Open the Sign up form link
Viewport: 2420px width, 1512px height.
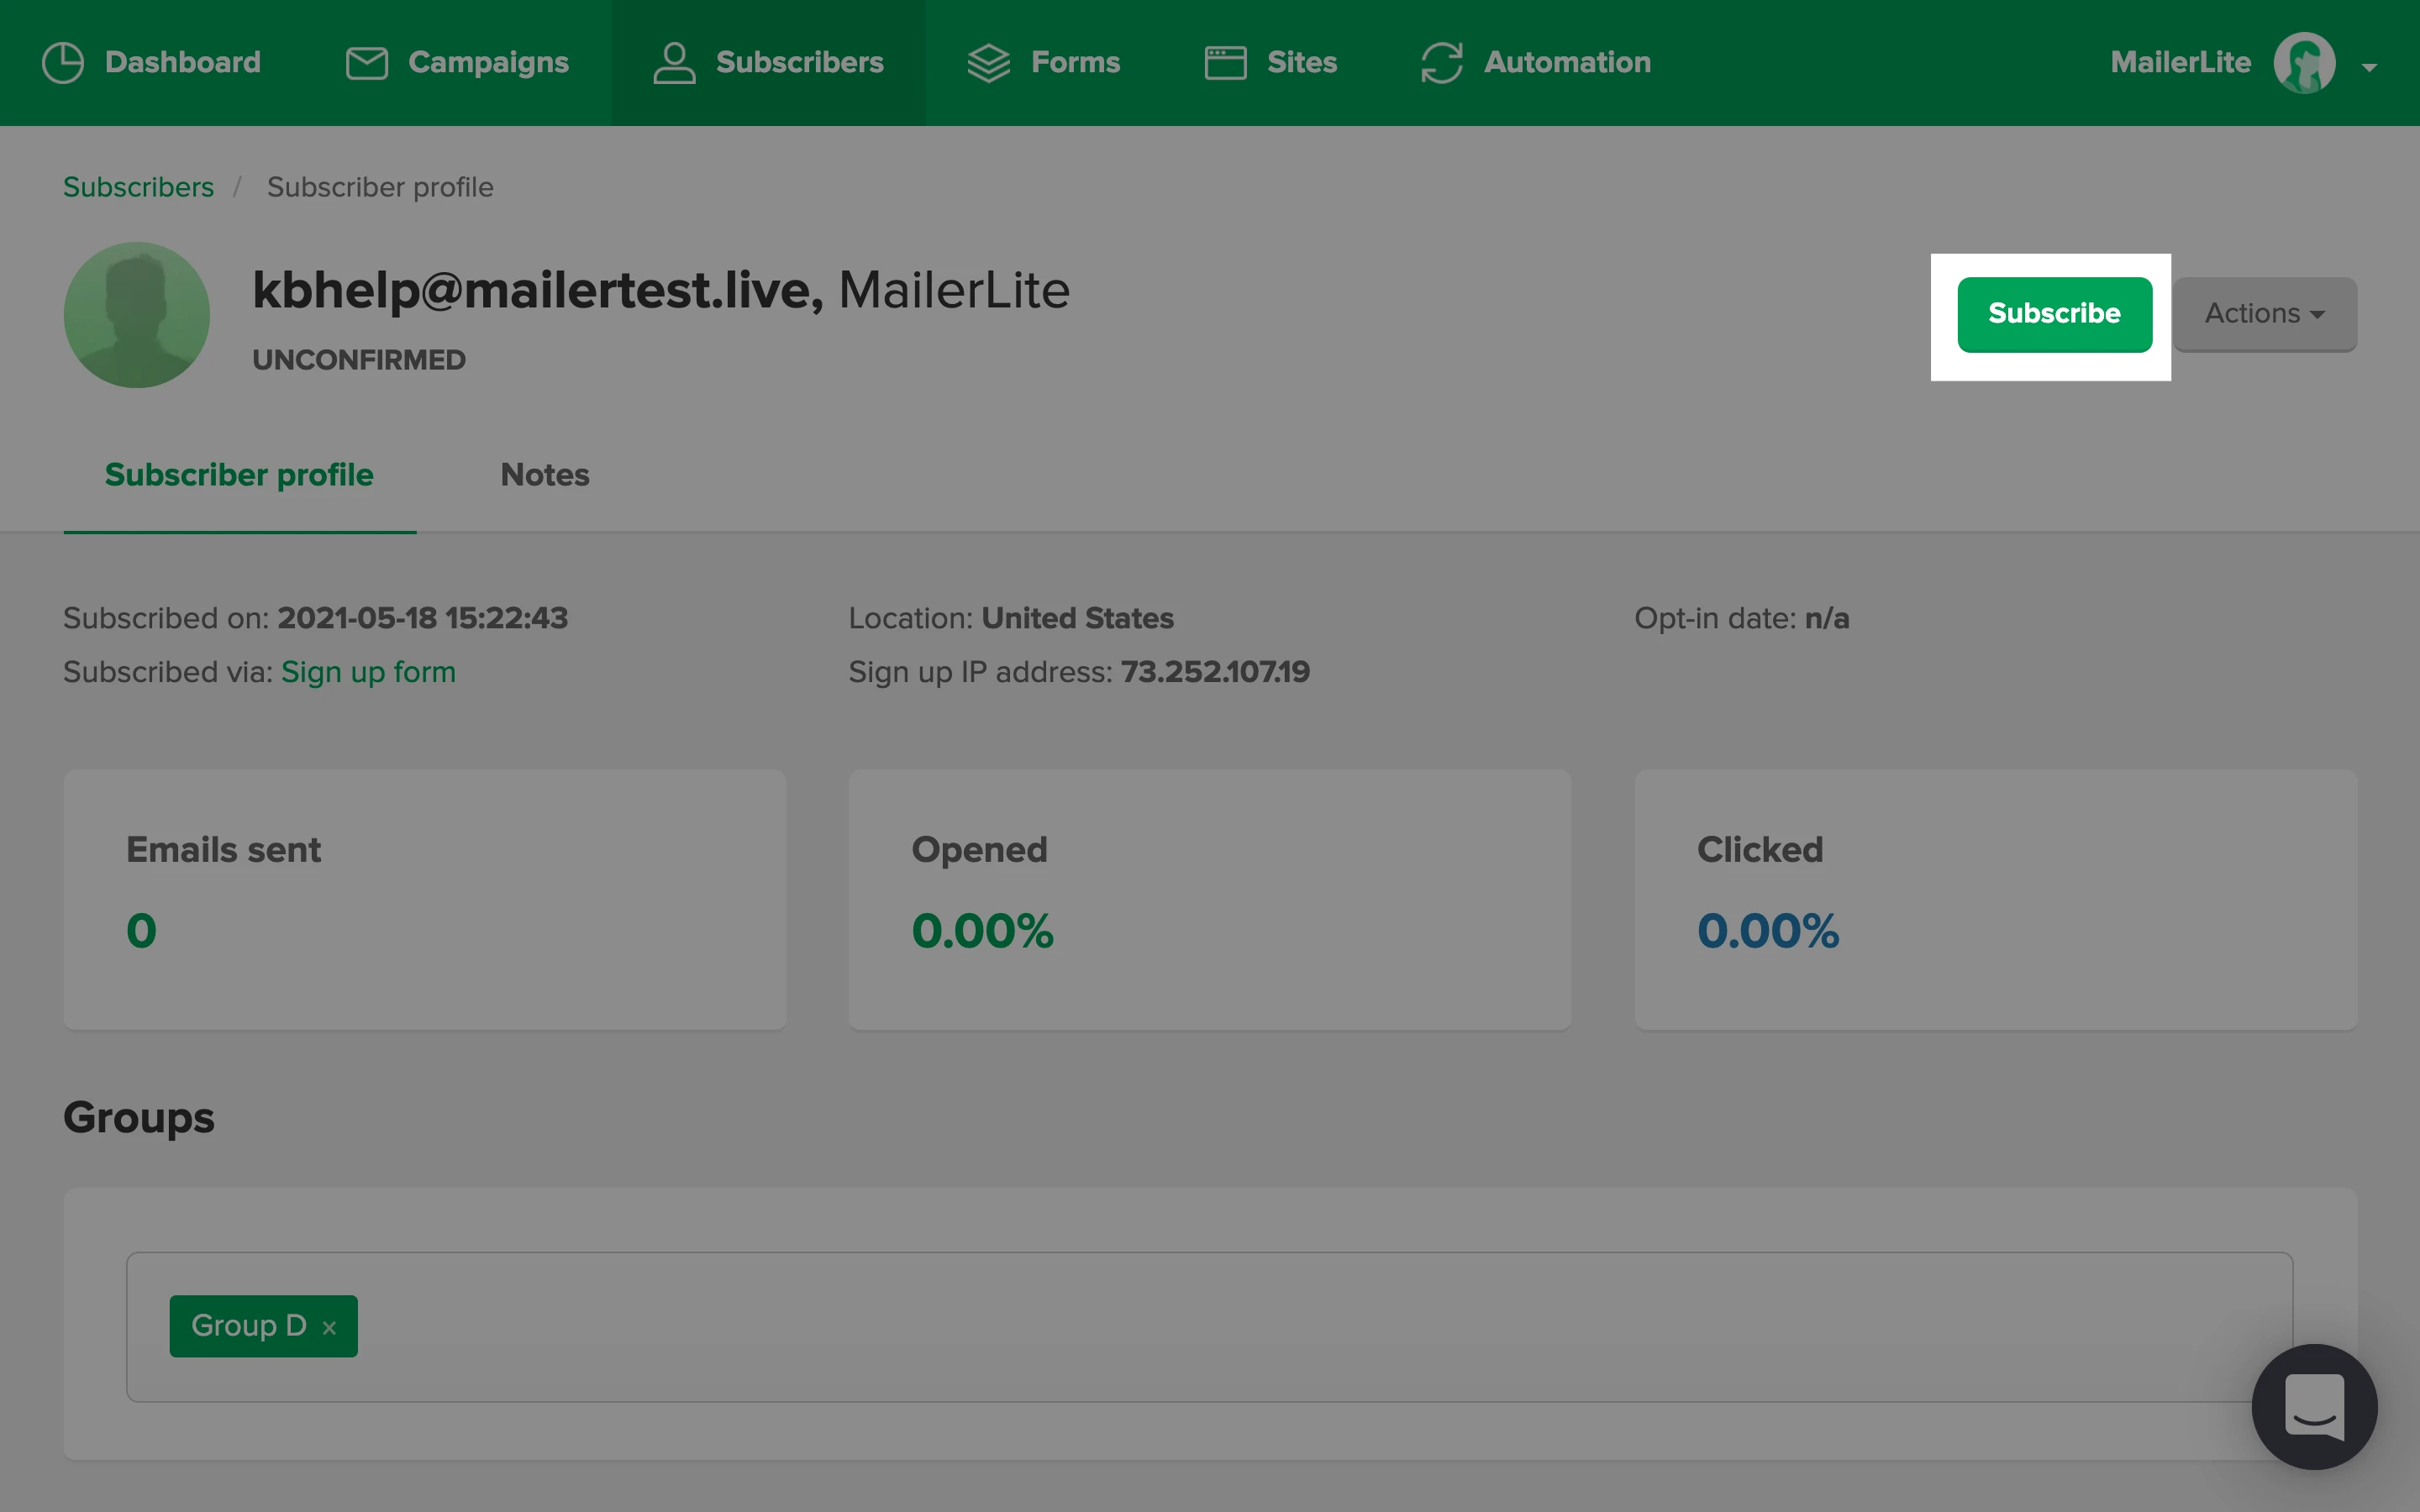368,672
